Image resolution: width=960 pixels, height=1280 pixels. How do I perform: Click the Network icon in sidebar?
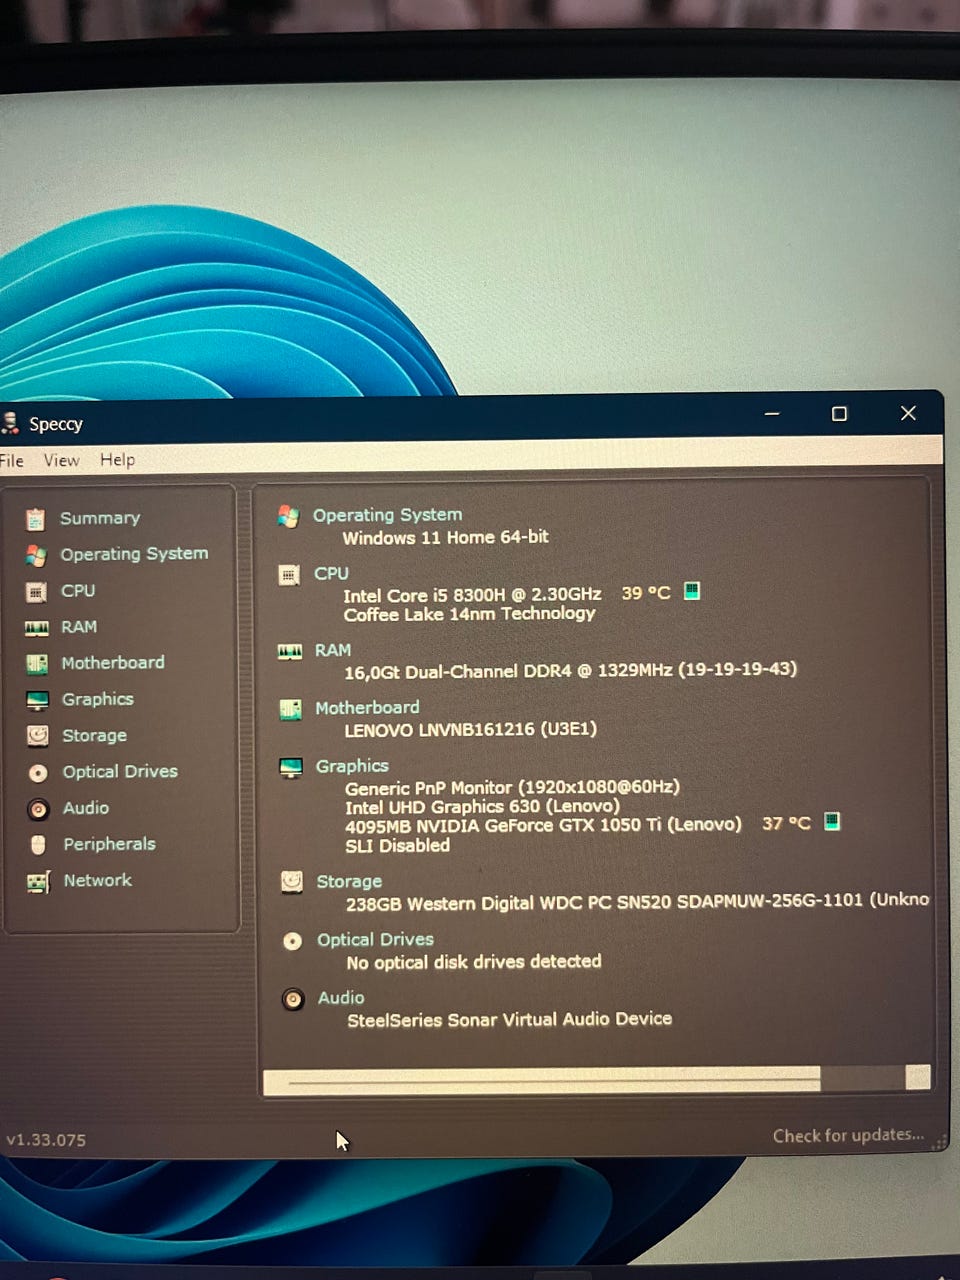[x=38, y=882]
